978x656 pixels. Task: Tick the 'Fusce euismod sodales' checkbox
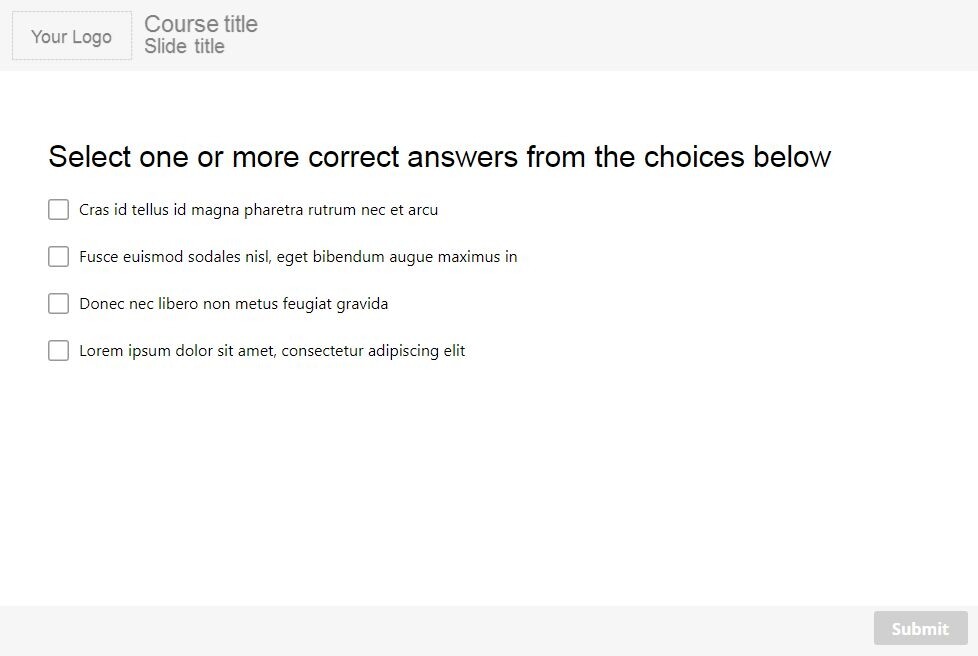(x=59, y=256)
